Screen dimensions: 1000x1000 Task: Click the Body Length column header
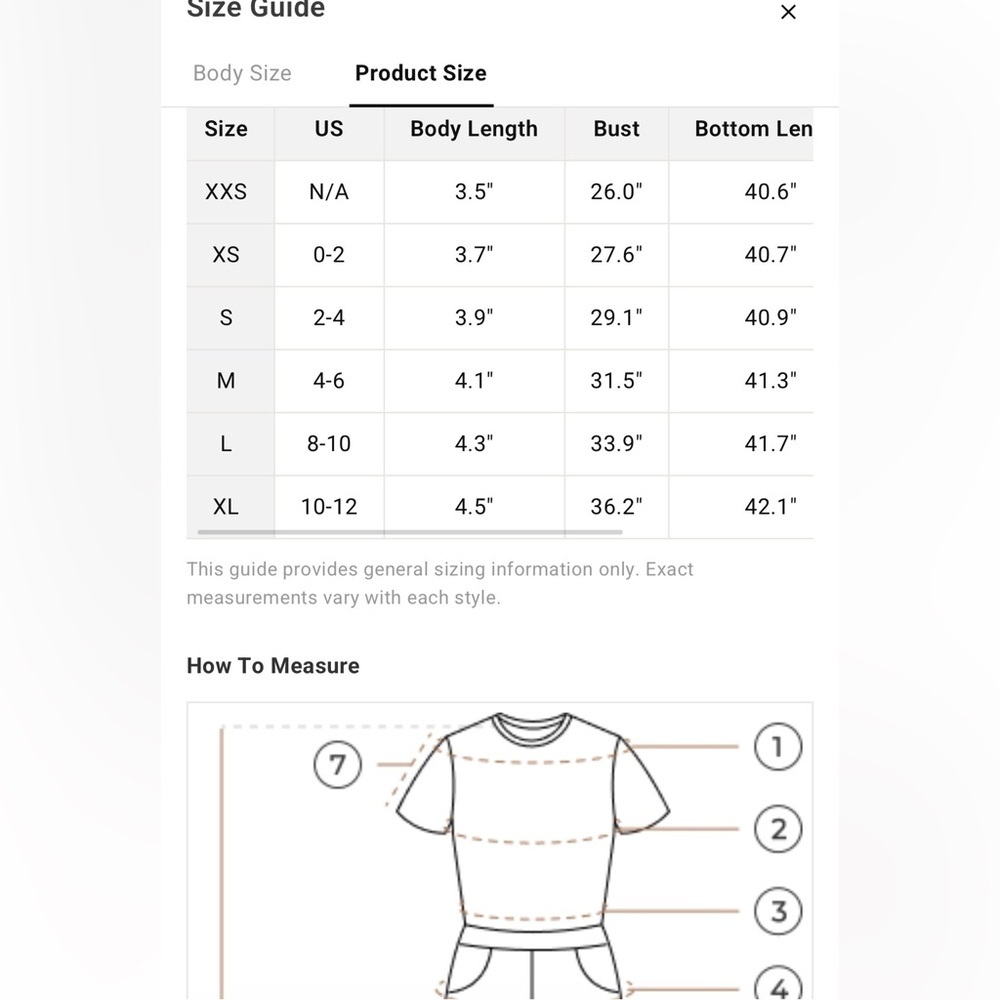pos(474,129)
